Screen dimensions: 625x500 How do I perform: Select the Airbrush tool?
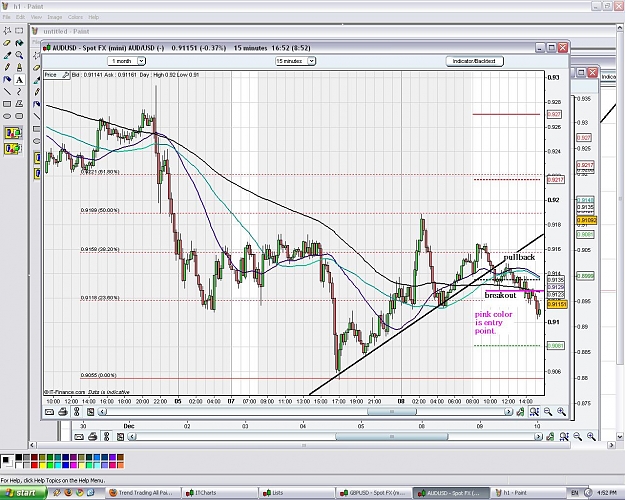click(x=7, y=79)
